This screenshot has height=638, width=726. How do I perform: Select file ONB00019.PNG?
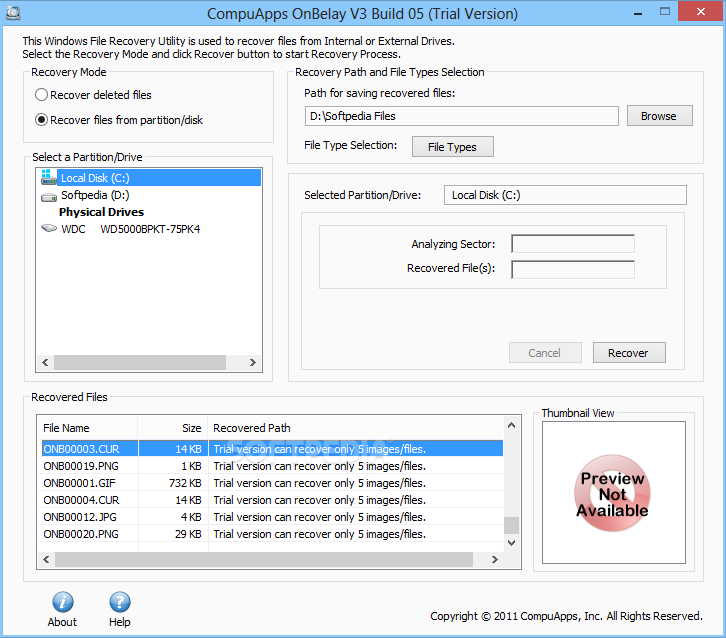coord(81,466)
